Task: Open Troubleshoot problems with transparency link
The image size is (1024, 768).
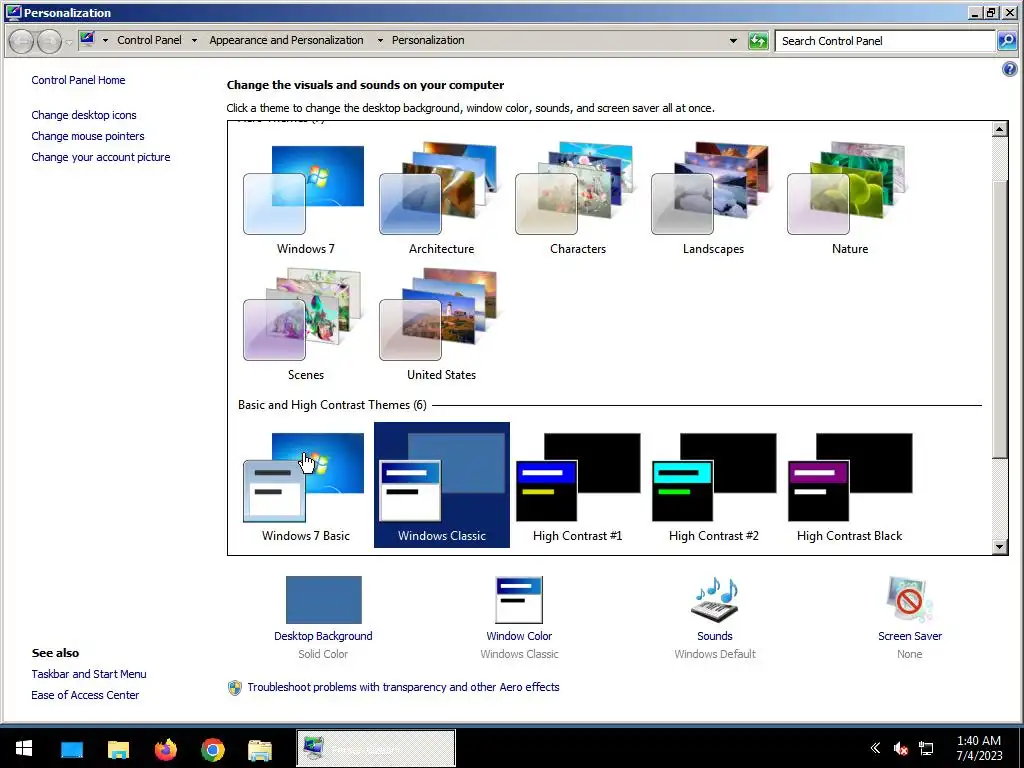Action: tap(403, 687)
